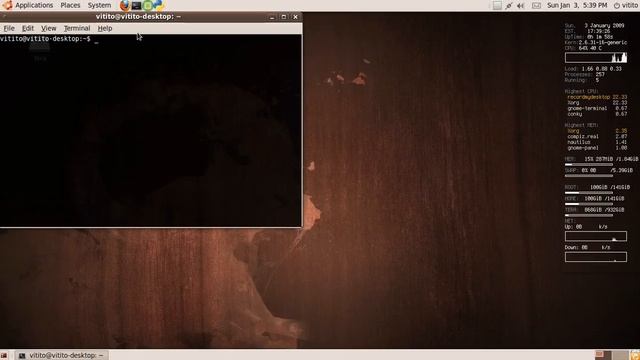Viewport: 640px width, 360px height.
Task: Click the compiz.real entry in conky memory list
Action: (x=597, y=137)
